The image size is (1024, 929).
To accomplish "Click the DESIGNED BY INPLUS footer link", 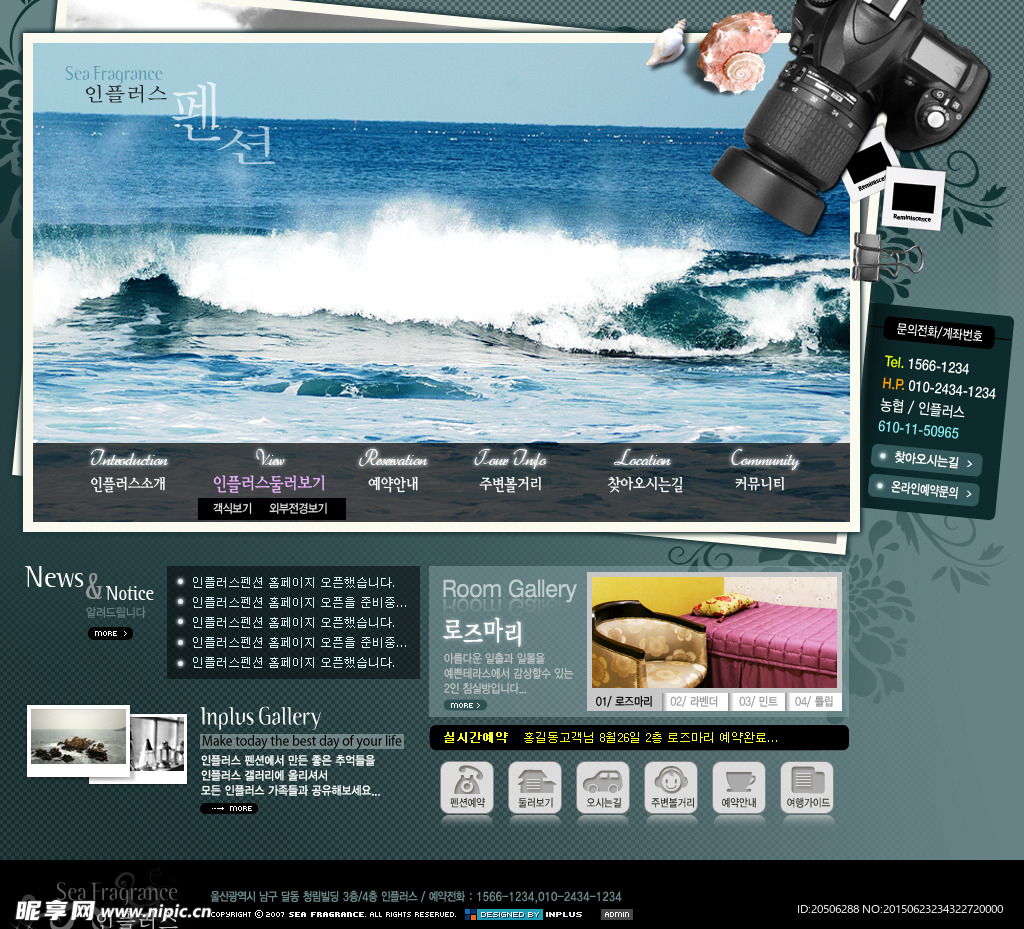I will pyautogui.click(x=524, y=915).
